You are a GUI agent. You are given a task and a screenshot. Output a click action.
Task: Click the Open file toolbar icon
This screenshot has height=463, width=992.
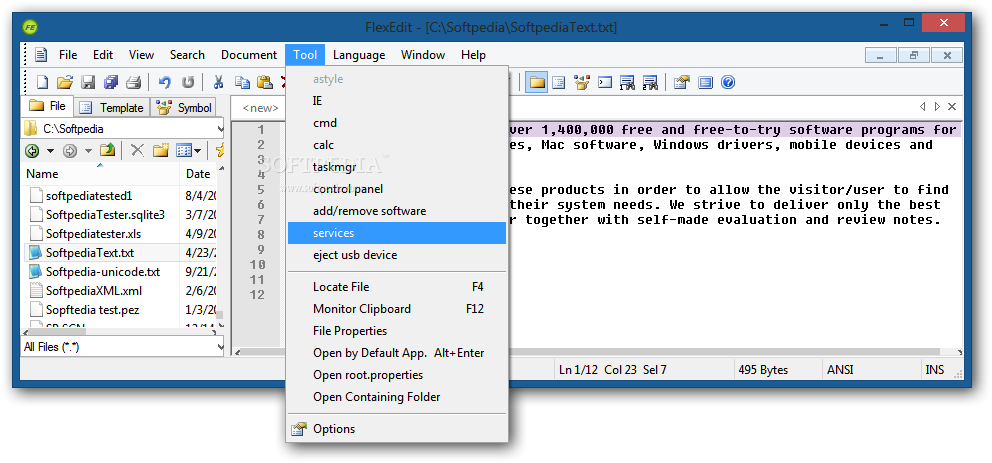(65, 82)
